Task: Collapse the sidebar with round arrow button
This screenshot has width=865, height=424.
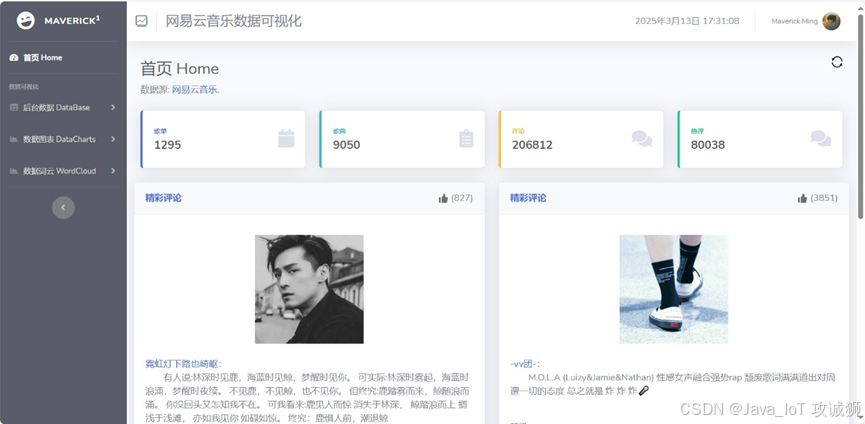Action: 63,207
